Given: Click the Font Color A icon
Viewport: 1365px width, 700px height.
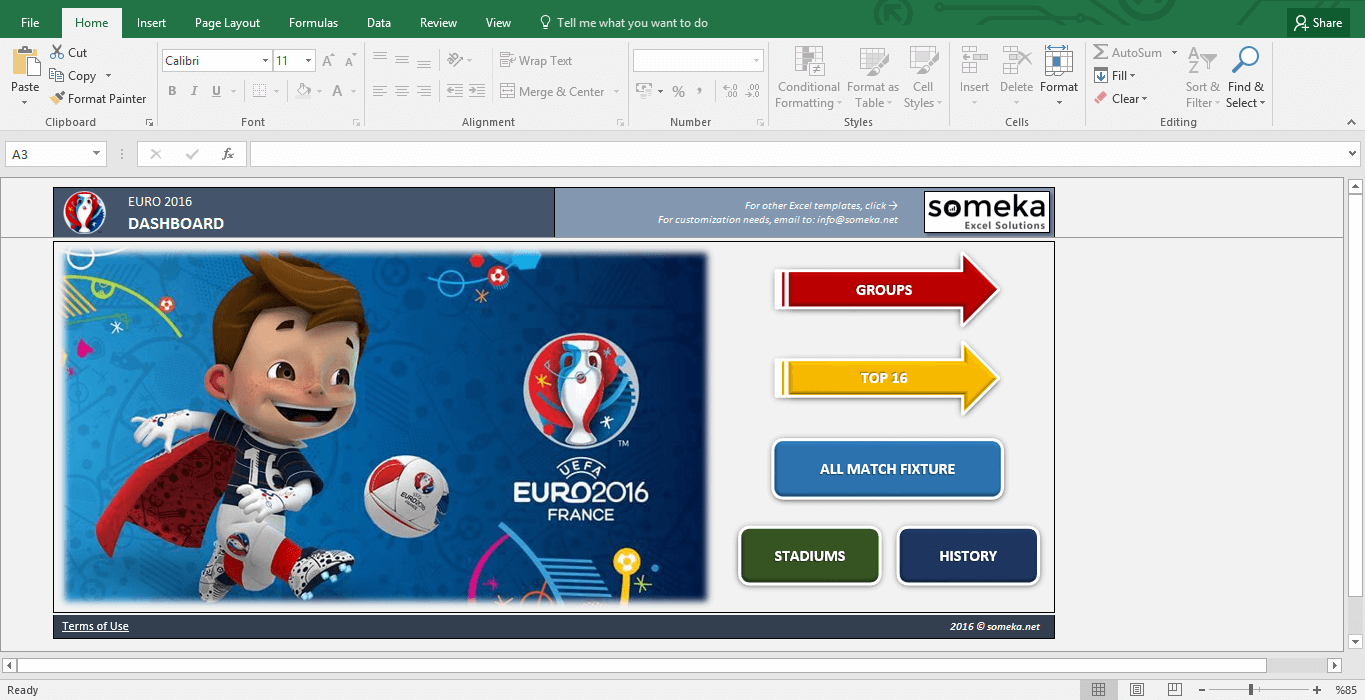Looking at the screenshot, I should coord(338,91).
